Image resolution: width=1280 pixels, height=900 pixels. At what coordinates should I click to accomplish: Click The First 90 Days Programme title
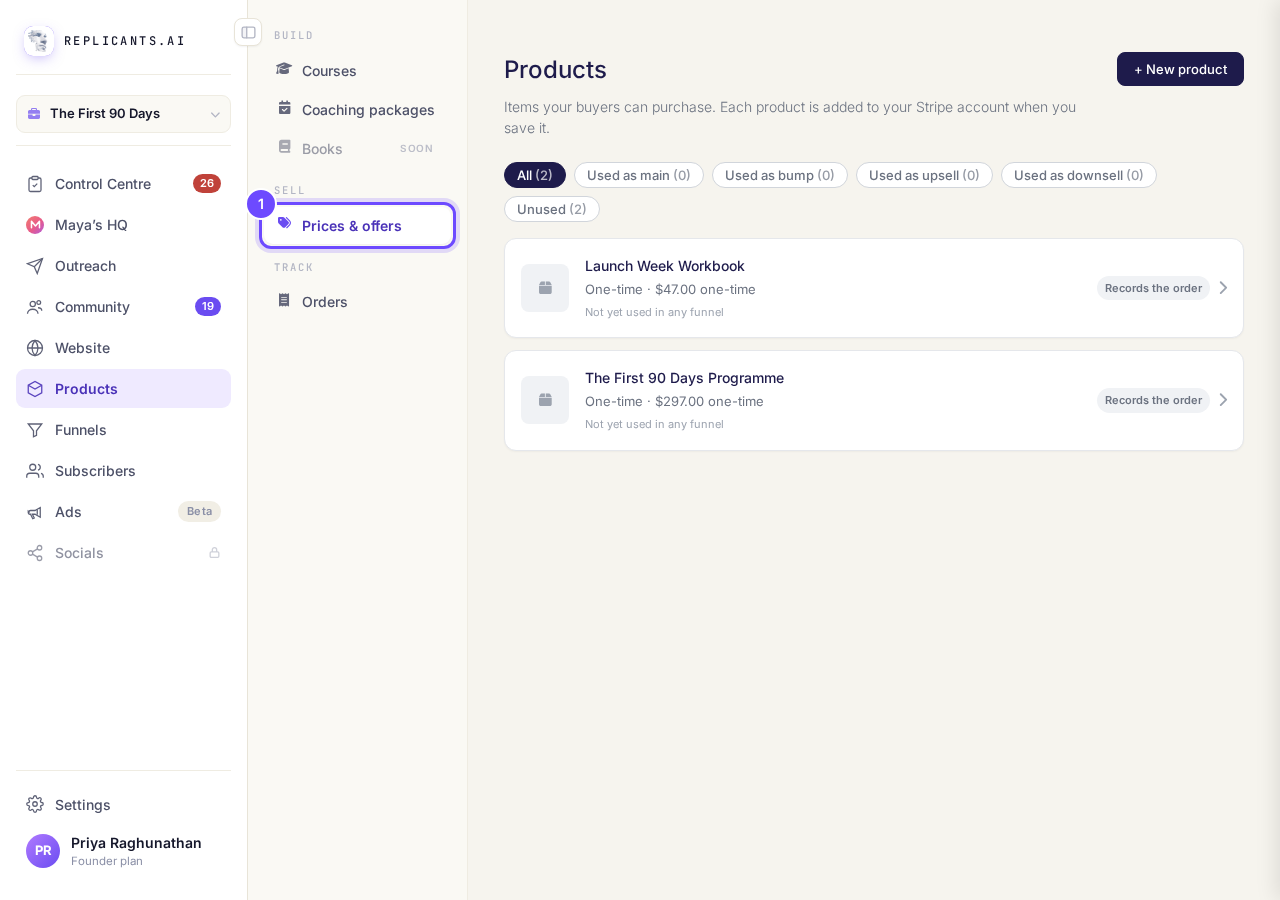[684, 378]
